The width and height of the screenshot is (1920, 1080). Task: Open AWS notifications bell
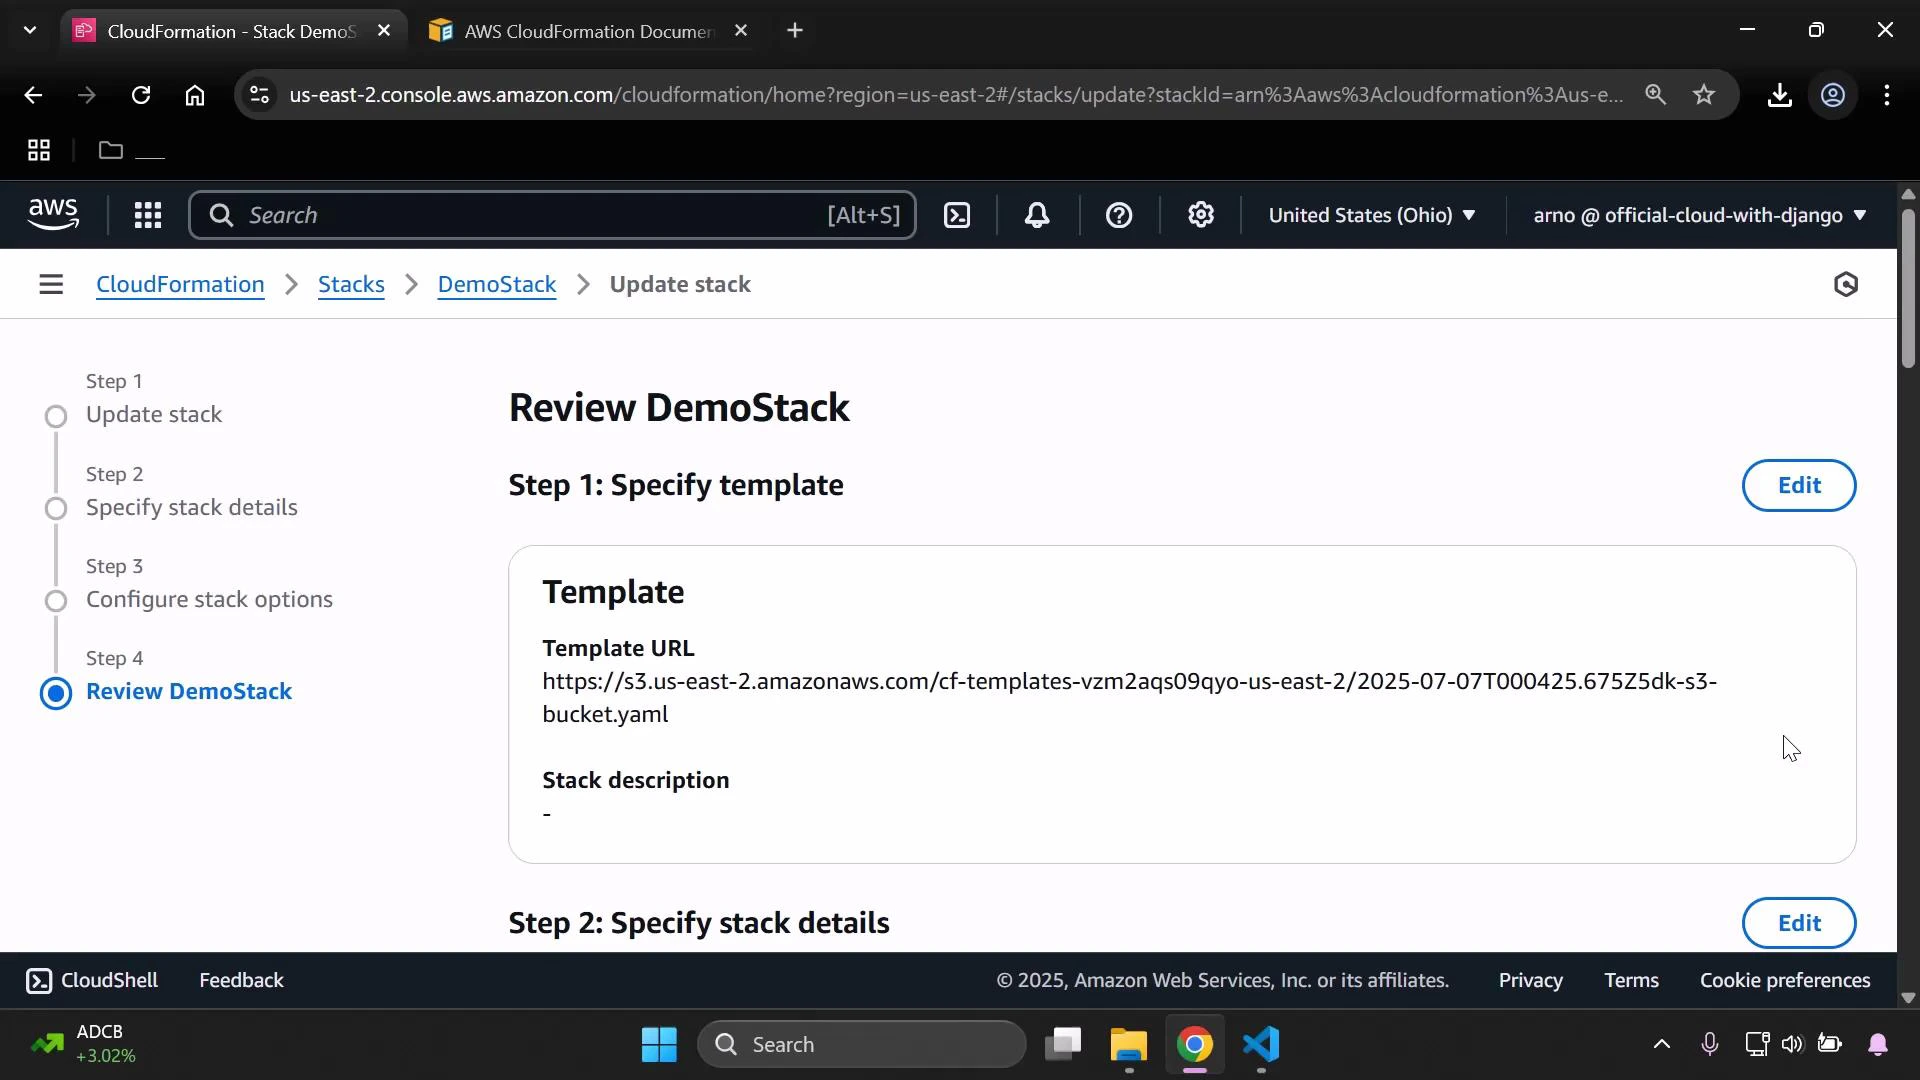tap(1037, 215)
